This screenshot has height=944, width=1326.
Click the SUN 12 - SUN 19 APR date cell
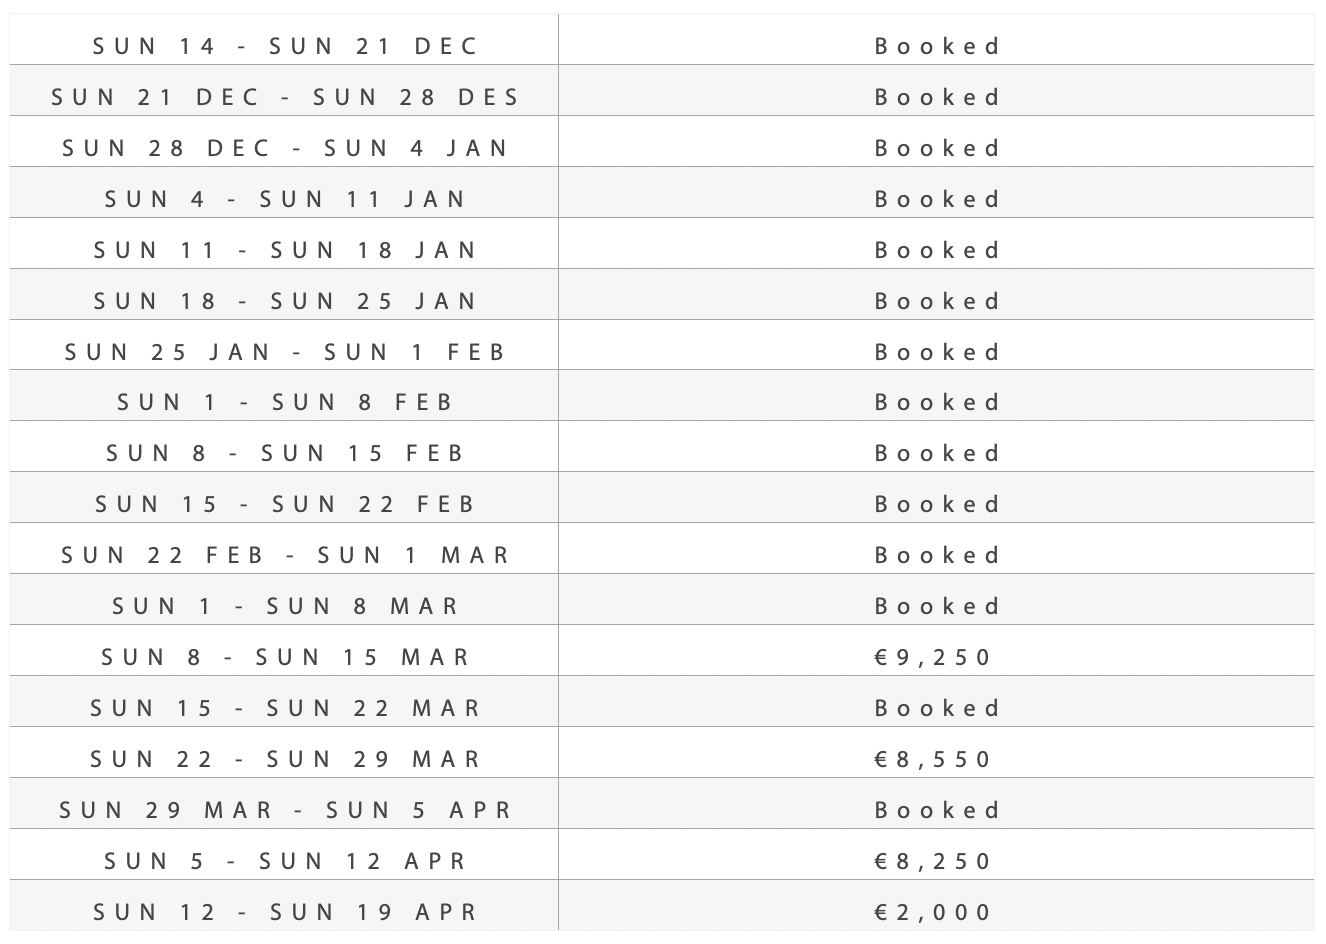coord(286,912)
